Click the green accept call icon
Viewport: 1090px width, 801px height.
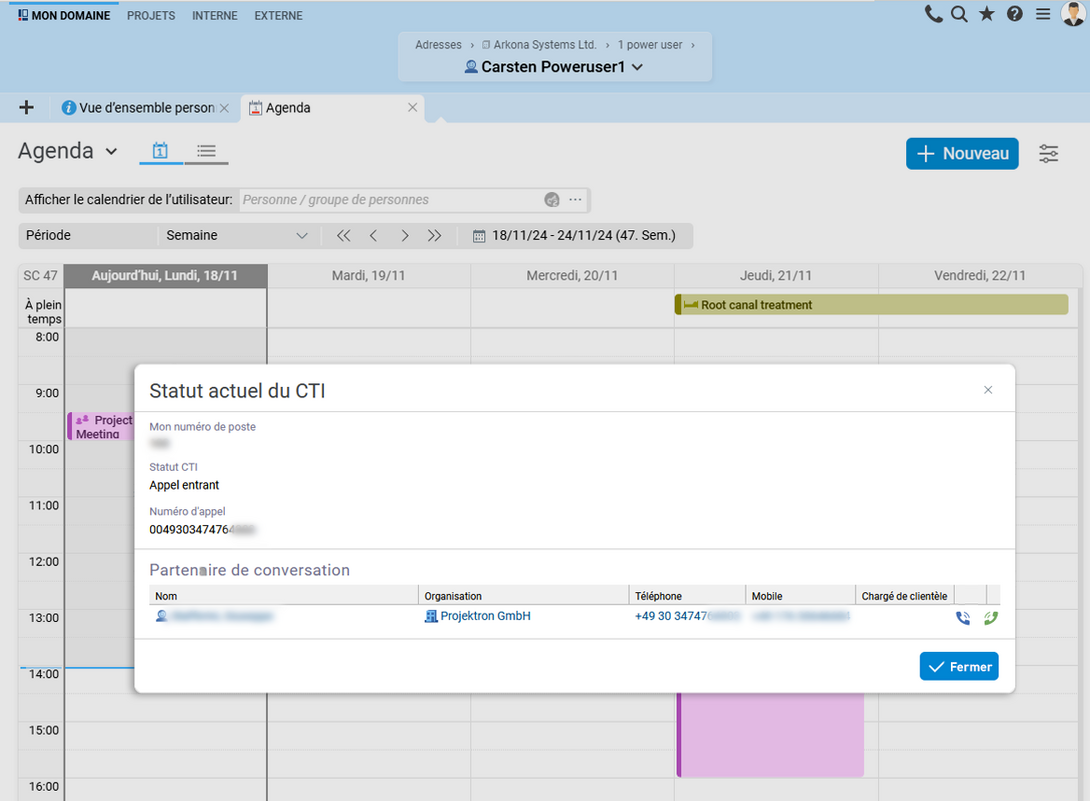pyautogui.click(x=990, y=618)
